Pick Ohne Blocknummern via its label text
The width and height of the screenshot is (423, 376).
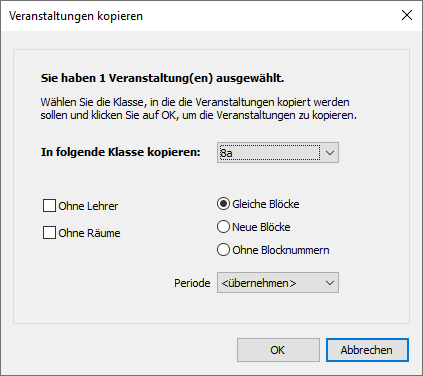(281, 250)
